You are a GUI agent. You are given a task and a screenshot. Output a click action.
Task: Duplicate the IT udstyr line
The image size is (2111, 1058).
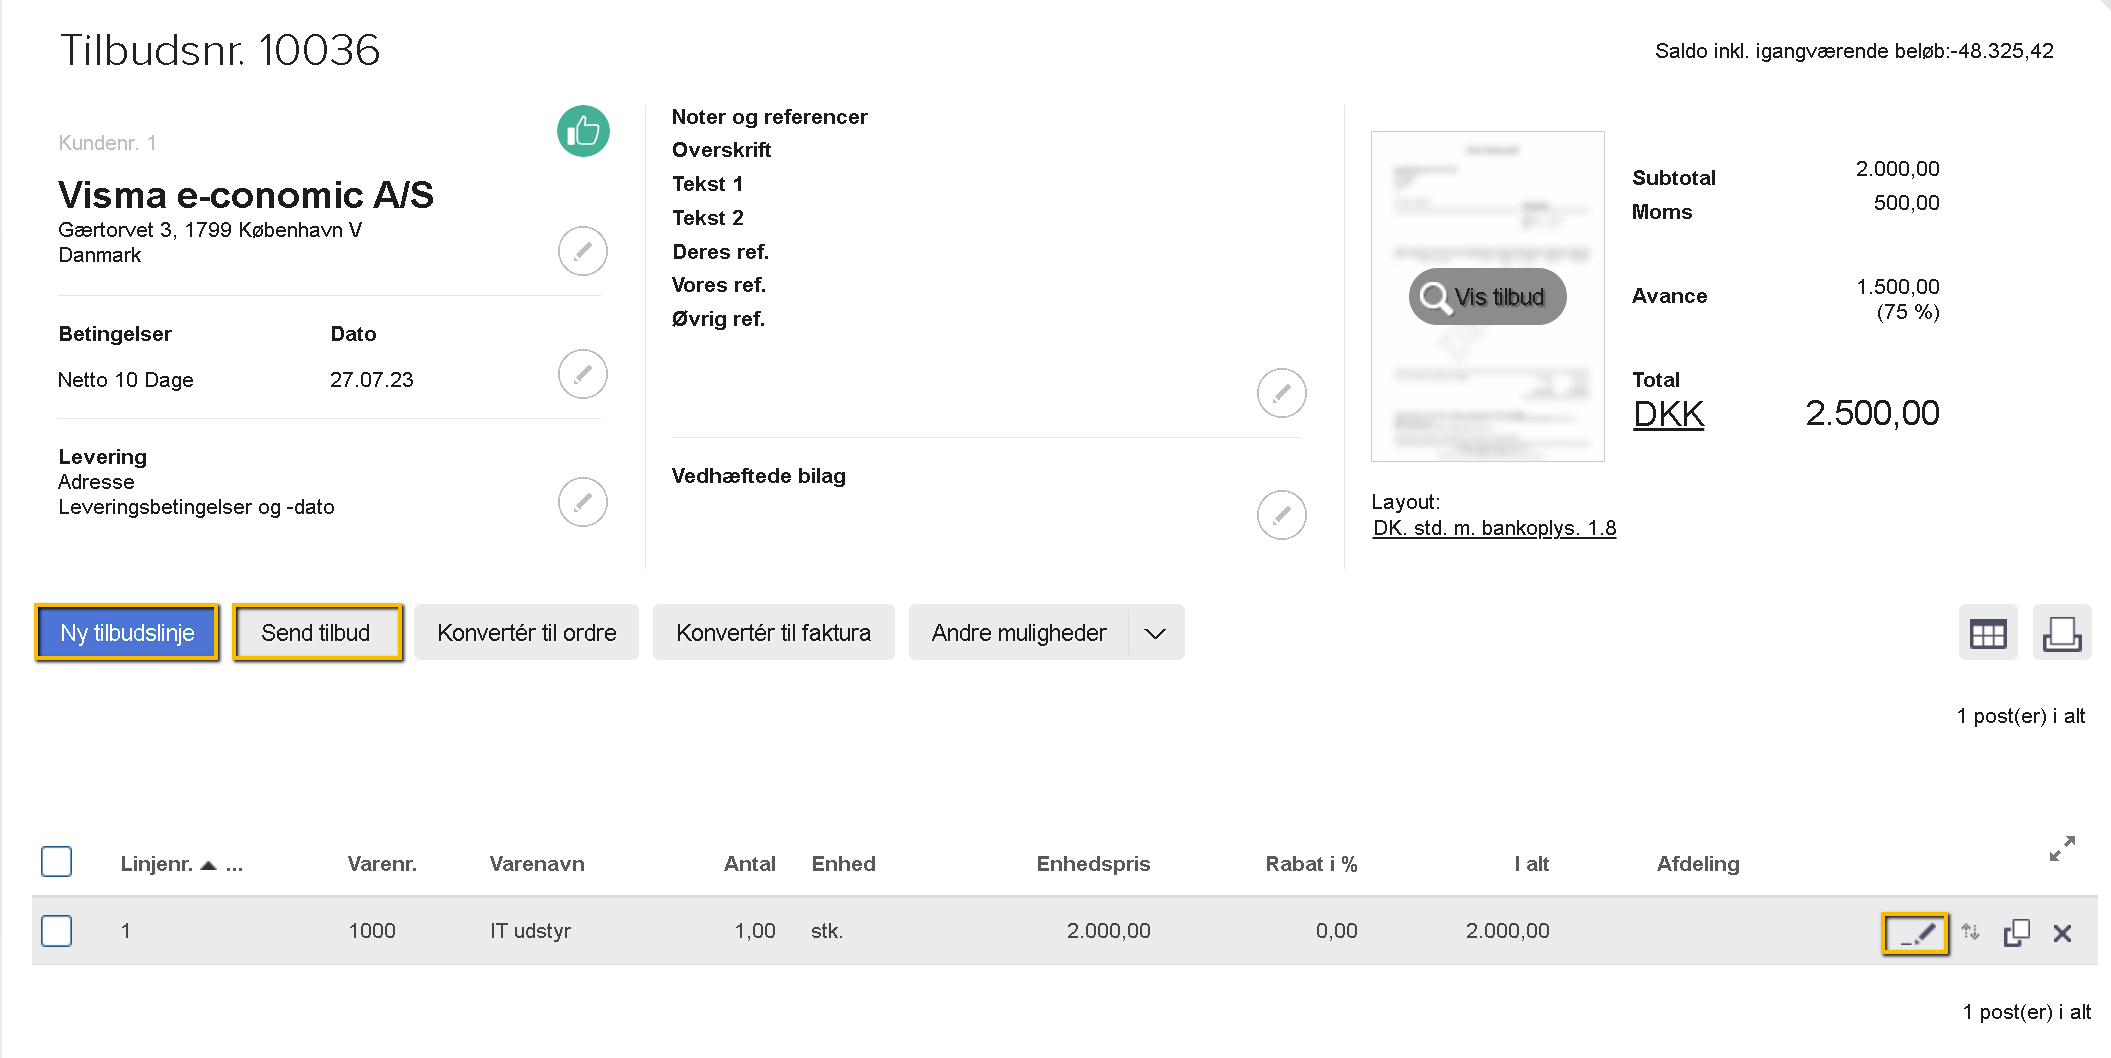click(2016, 933)
